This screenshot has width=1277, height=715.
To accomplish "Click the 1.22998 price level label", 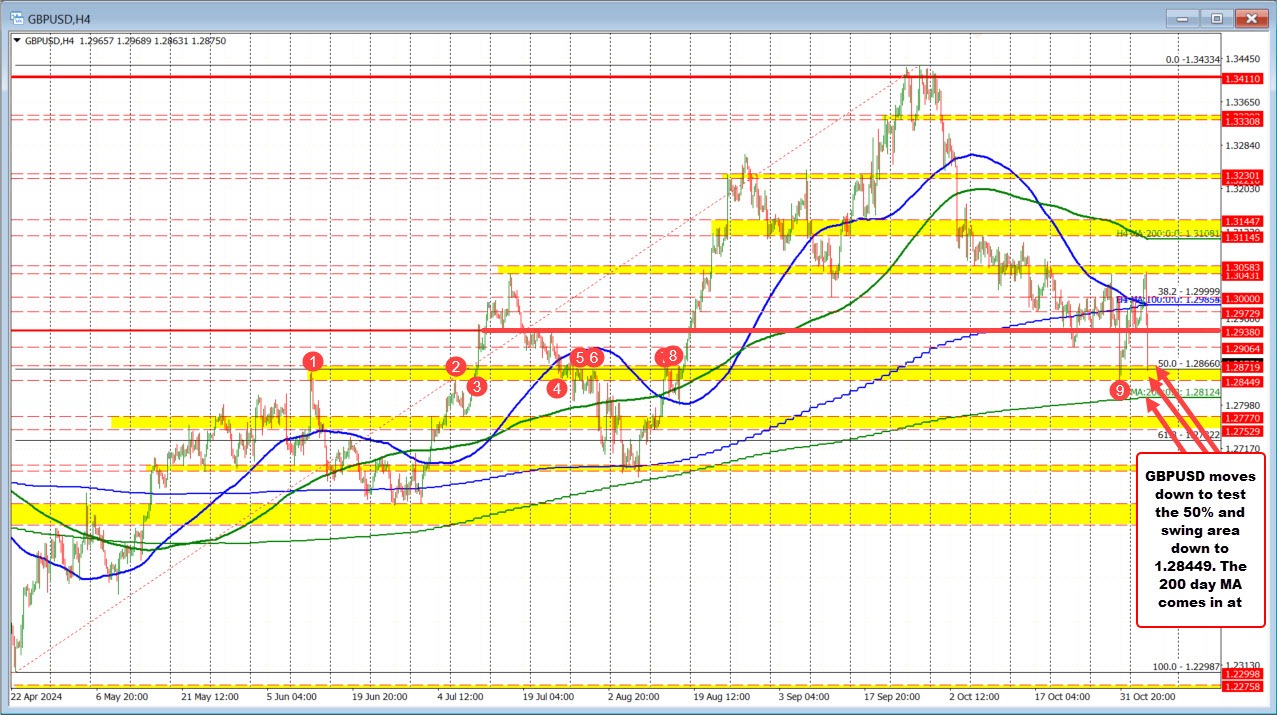I will [x=1243, y=674].
